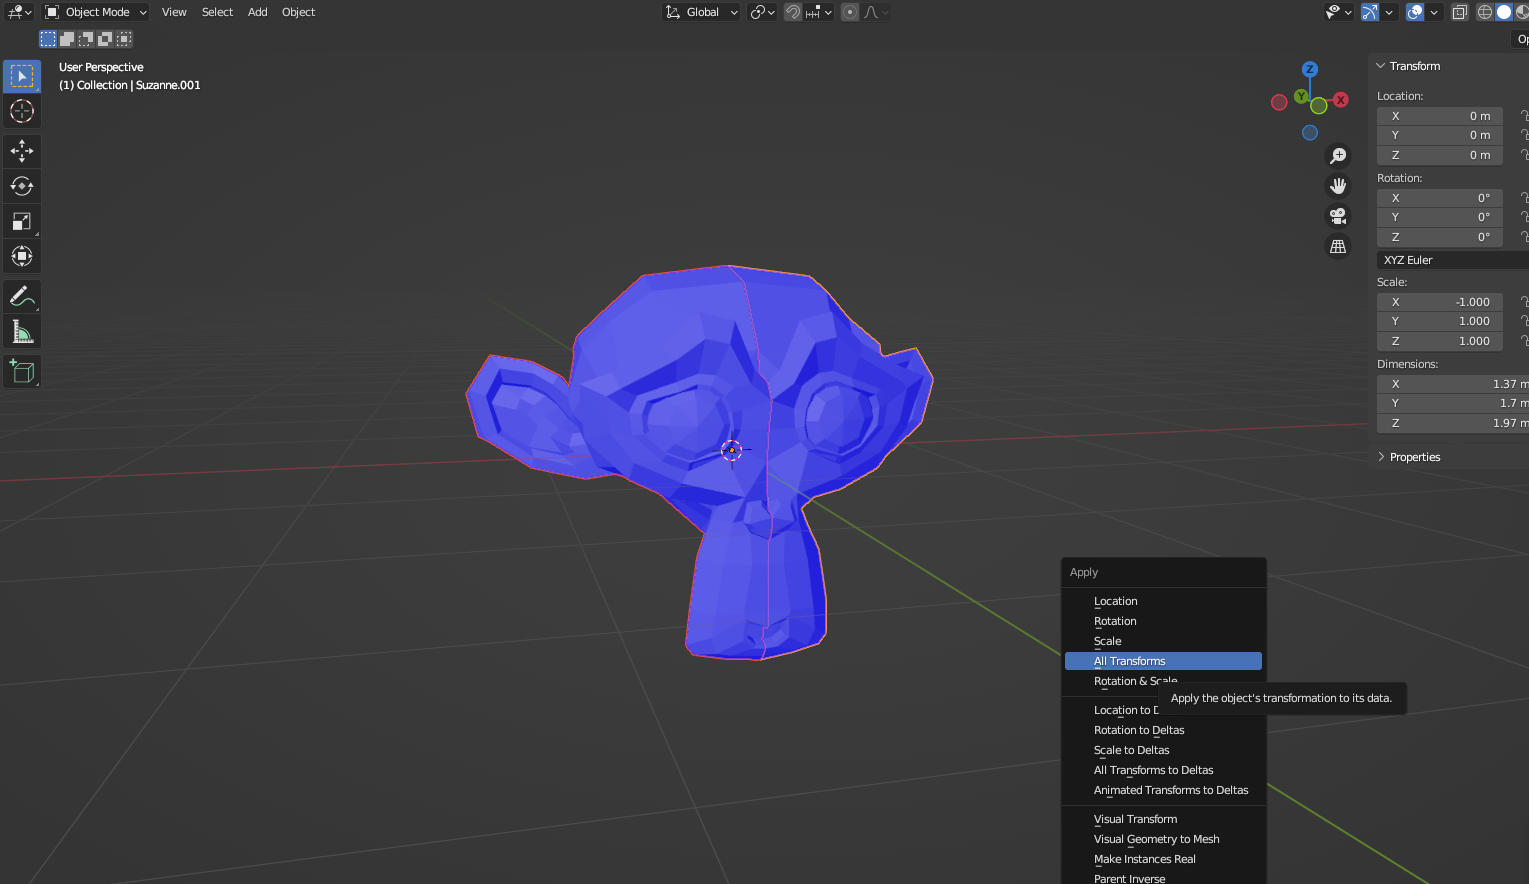This screenshot has width=1529, height=884.
Task: Choose Visual Transform entry
Action: 1163,819
